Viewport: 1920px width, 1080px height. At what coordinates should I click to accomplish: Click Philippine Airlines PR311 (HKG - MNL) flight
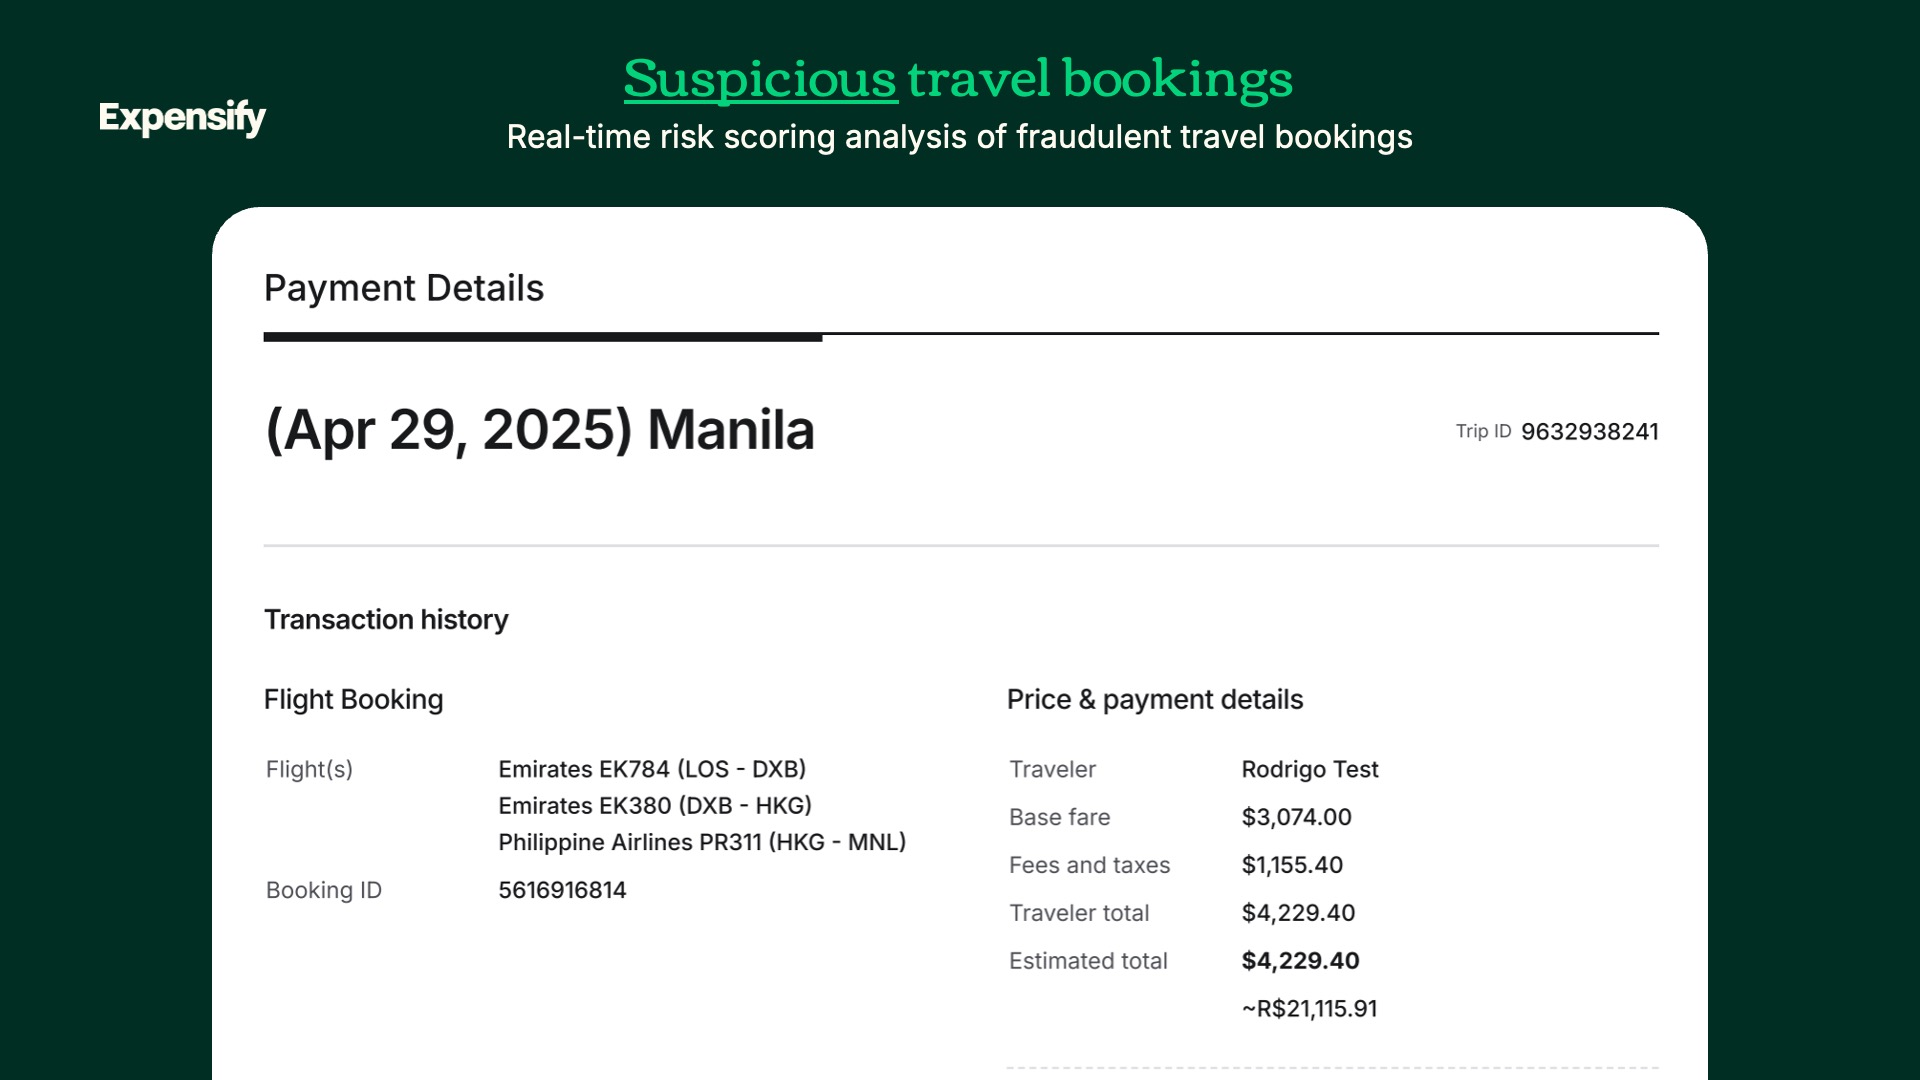(x=702, y=842)
